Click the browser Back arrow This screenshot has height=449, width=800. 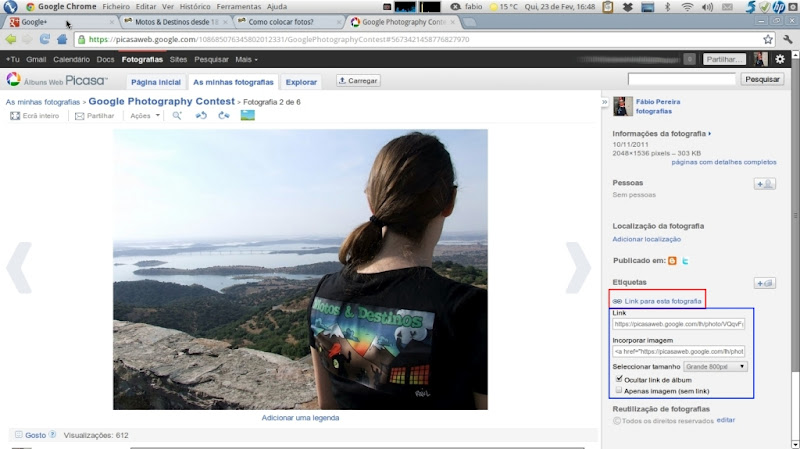11,39
